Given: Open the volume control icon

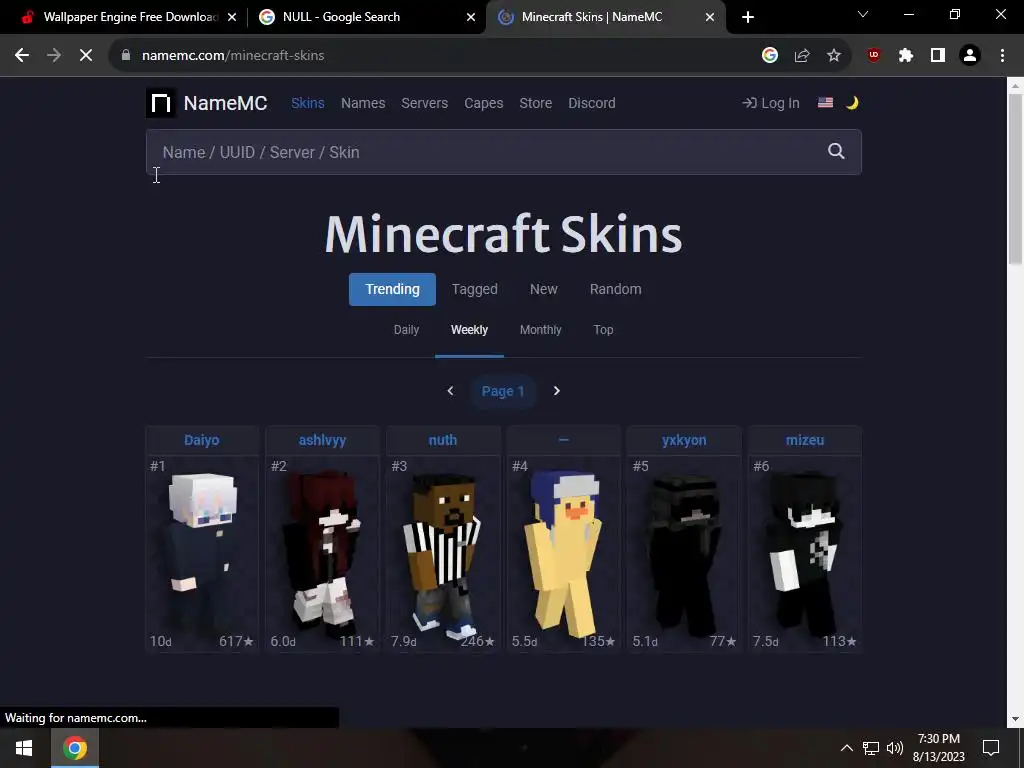Looking at the screenshot, I should click(895, 748).
